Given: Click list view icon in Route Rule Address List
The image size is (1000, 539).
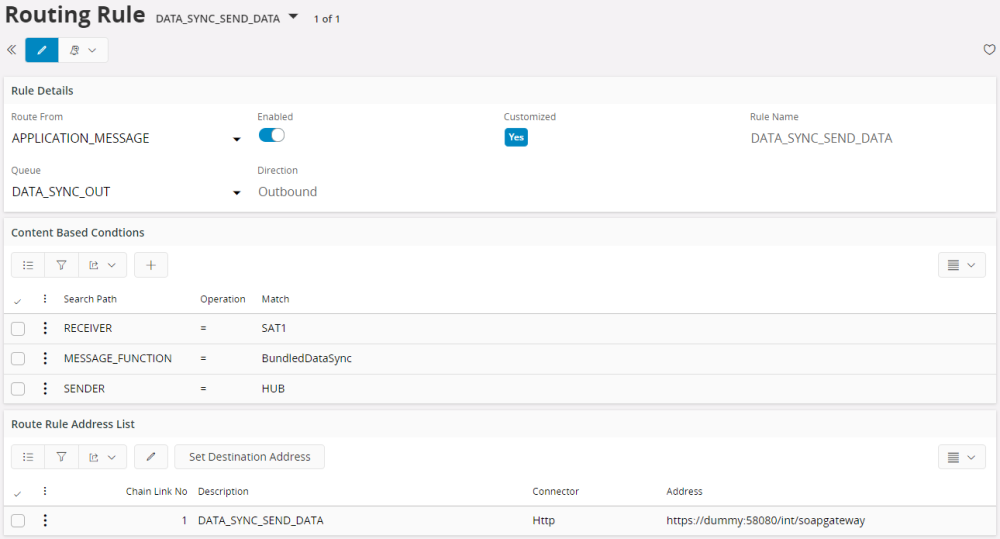Looking at the screenshot, I should tap(28, 457).
